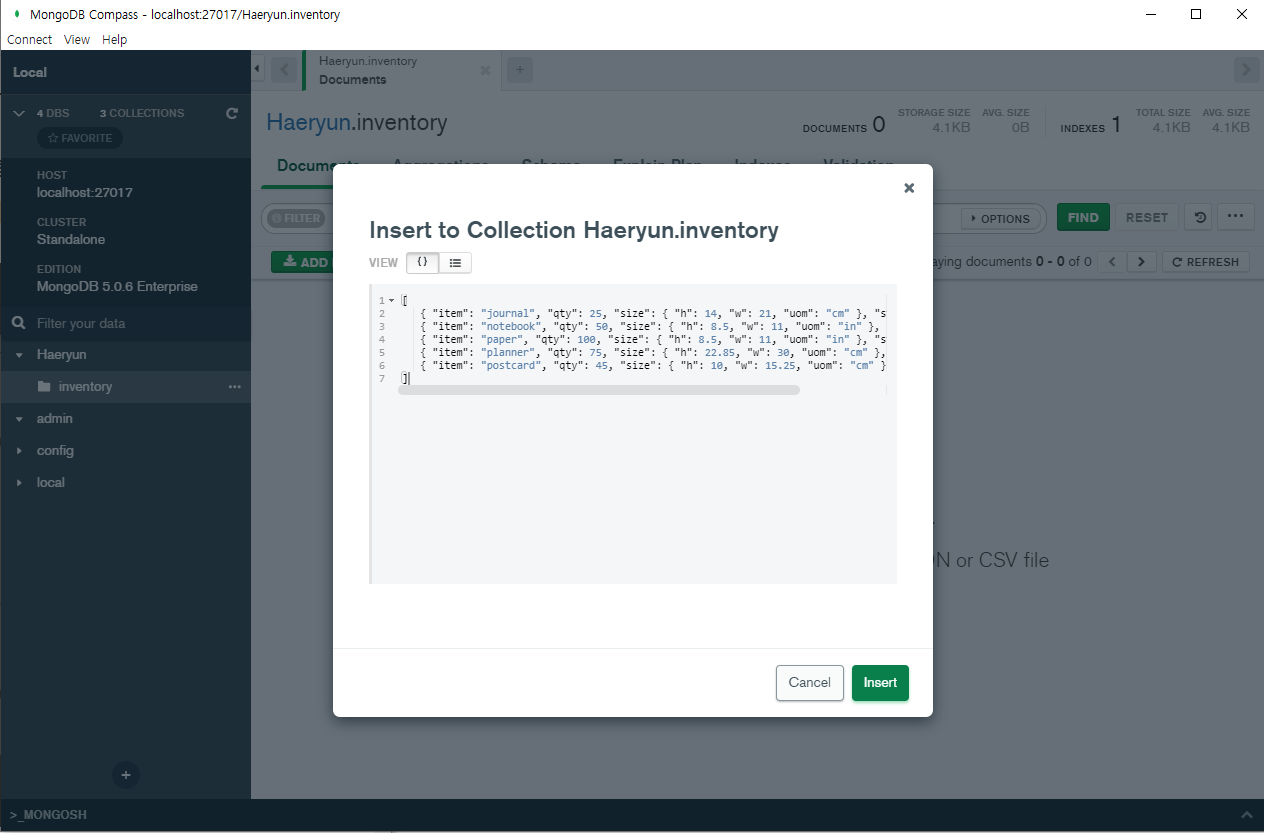The image size is (1264, 833).
Task: Click the MongoDB 5.0.6 Enterprise edition text
Action: pos(117,286)
